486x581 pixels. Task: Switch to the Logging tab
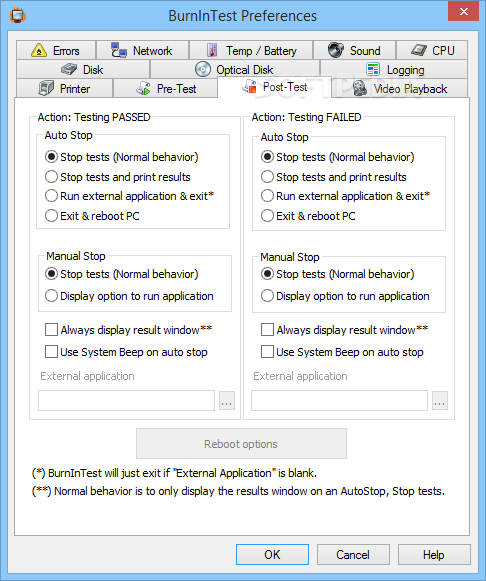(x=394, y=69)
